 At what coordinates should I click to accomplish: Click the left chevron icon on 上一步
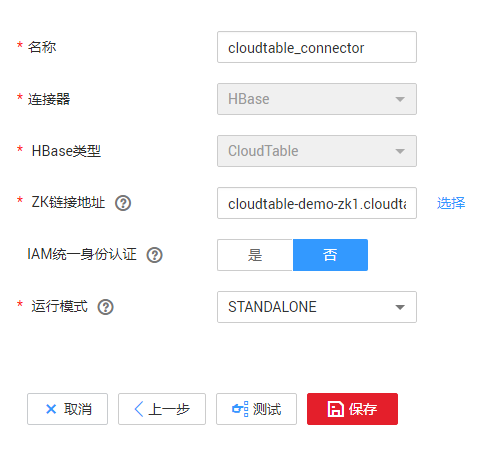point(139,409)
